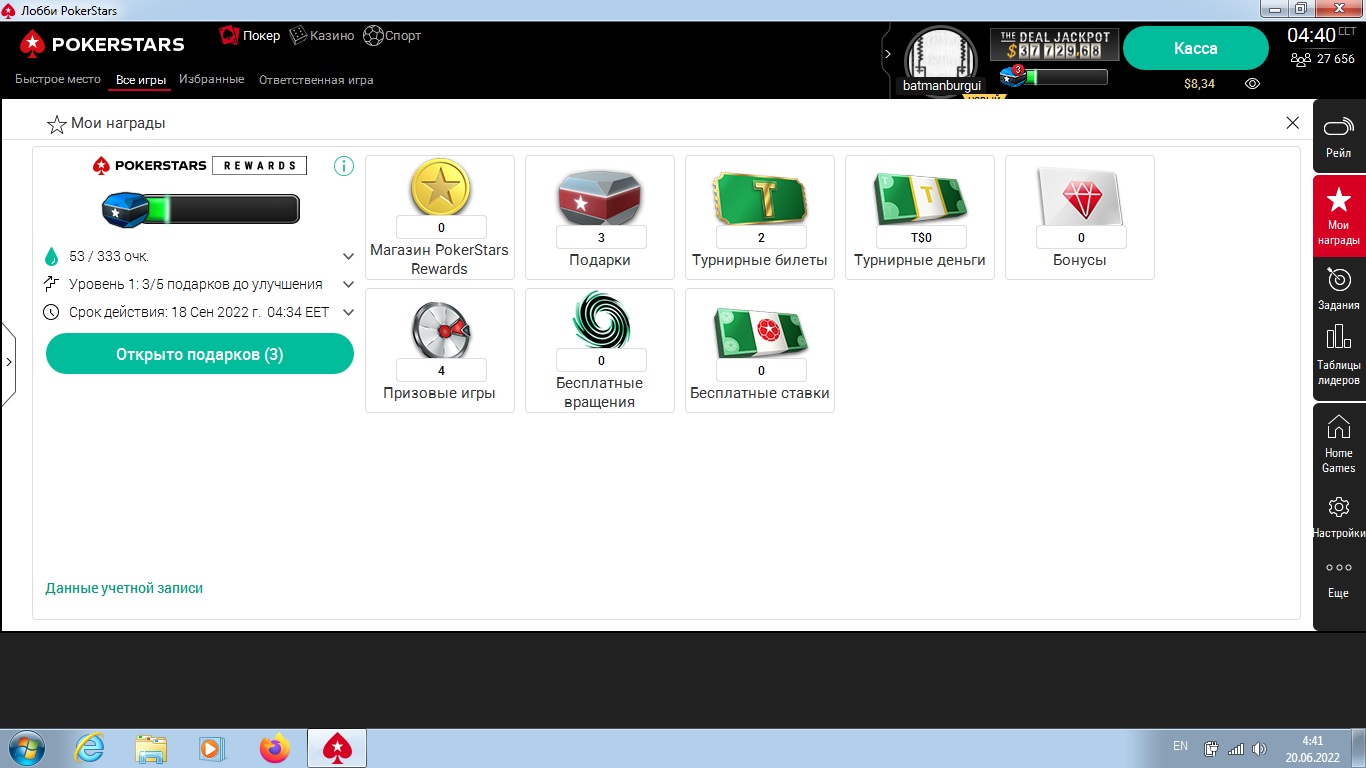The width and height of the screenshot is (1366, 768).
Task: Open the Все игры tab
Action: coord(140,80)
